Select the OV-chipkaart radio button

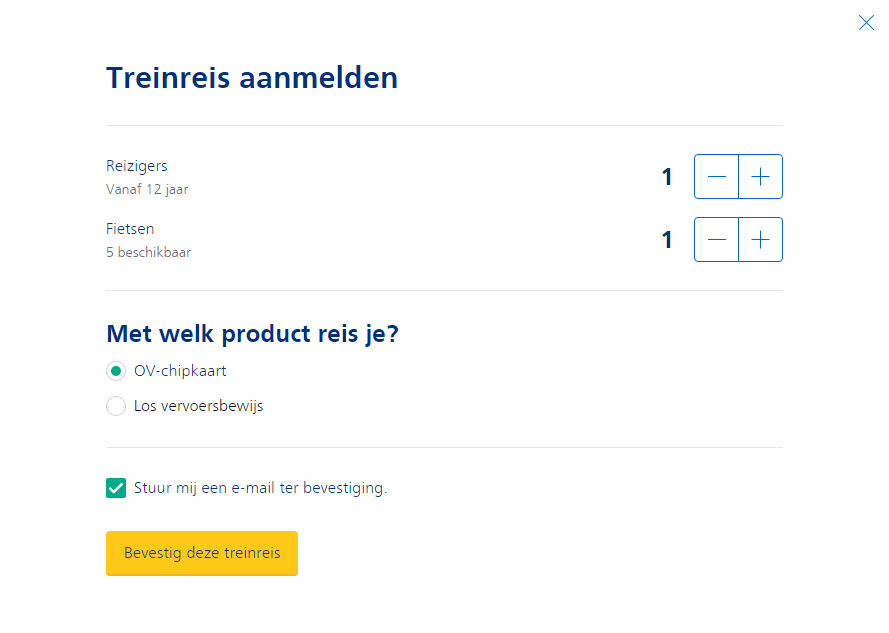coord(116,371)
